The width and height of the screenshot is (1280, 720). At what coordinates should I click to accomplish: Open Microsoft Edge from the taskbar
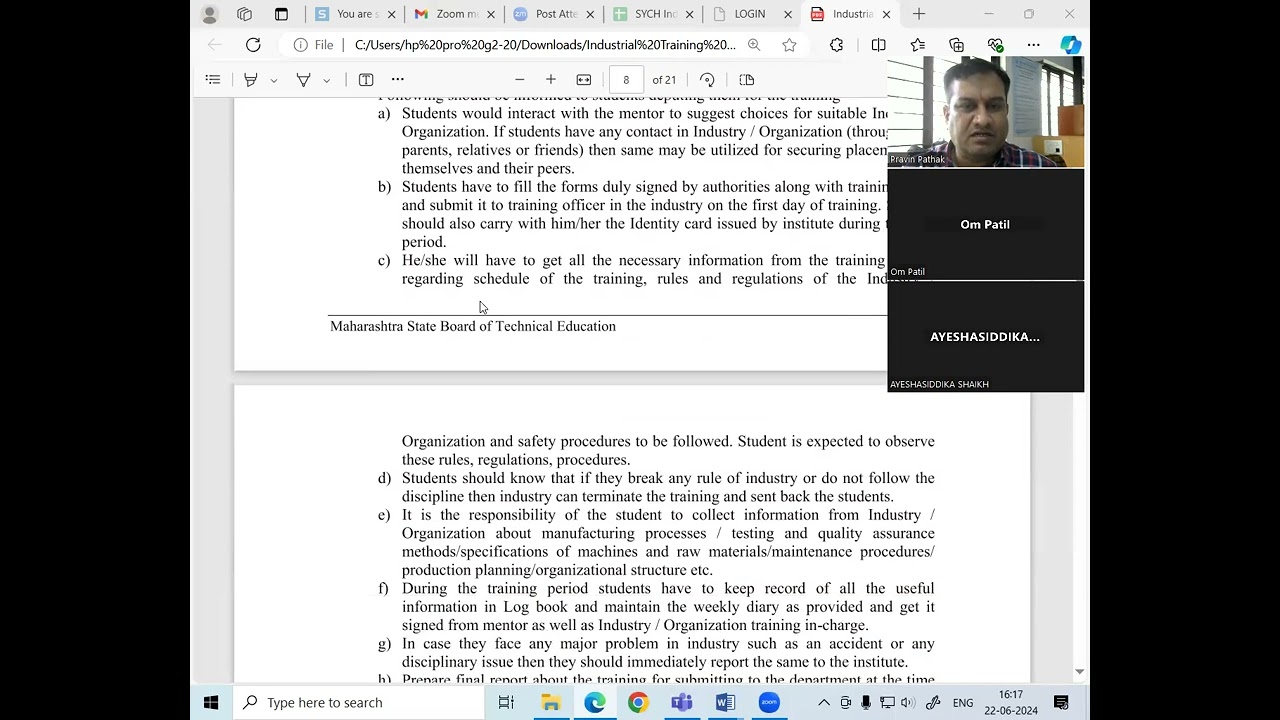[595, 703]
